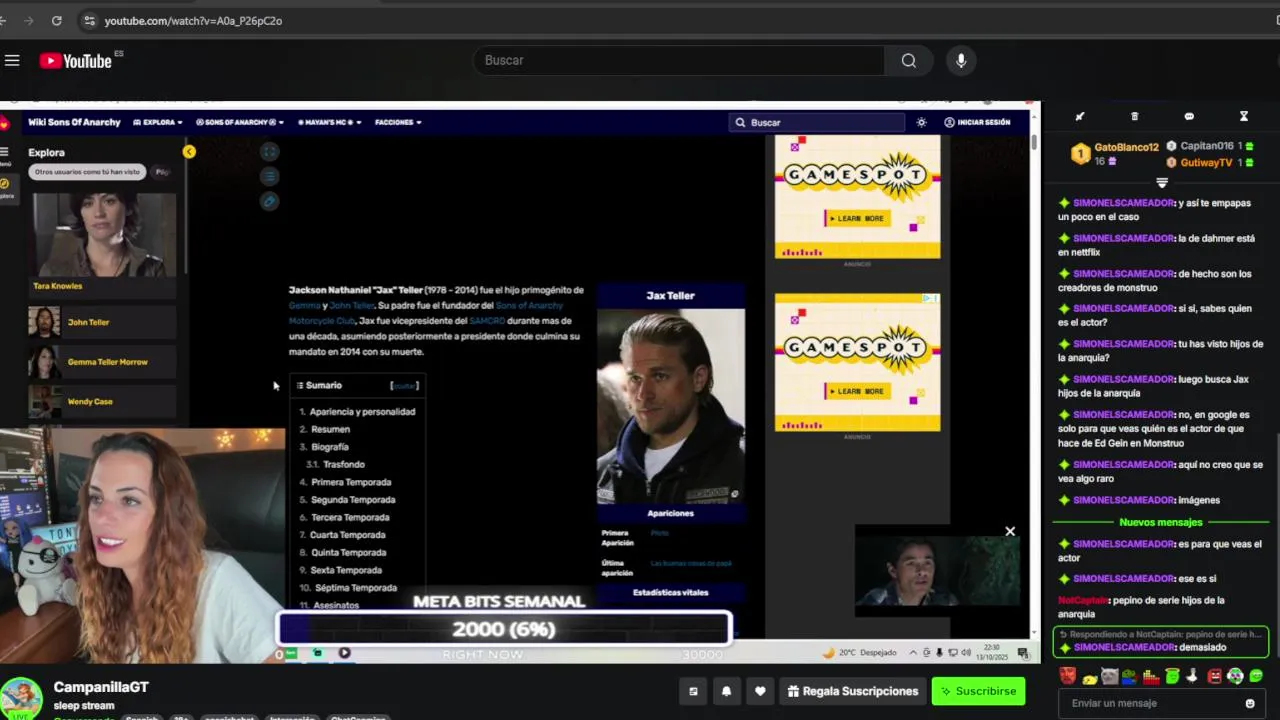Open the MAYAN'S MC dropdown menu

click(x=328, y=122)
